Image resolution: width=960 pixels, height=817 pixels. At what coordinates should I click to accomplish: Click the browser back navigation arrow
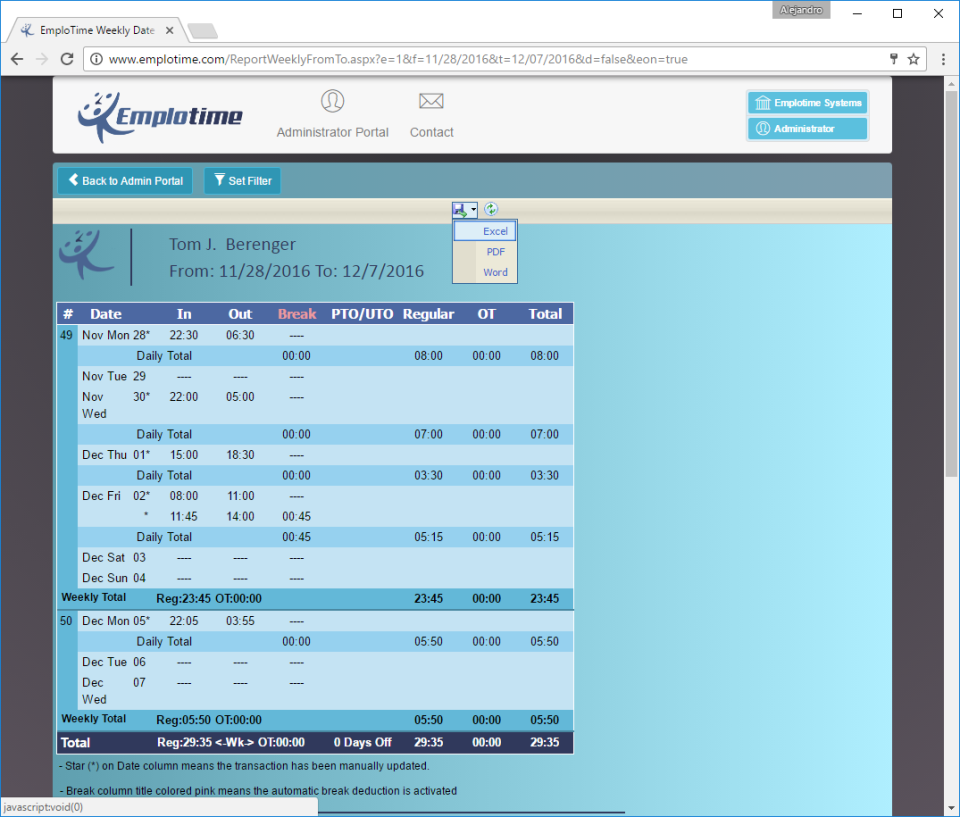click(17, 59)
